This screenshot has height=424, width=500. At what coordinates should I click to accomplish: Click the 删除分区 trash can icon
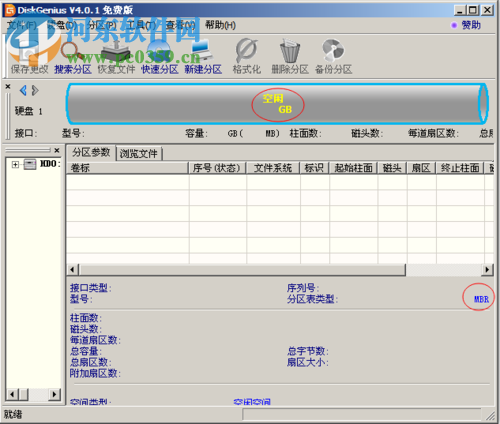pyautogui.click(x=290, y=57)
